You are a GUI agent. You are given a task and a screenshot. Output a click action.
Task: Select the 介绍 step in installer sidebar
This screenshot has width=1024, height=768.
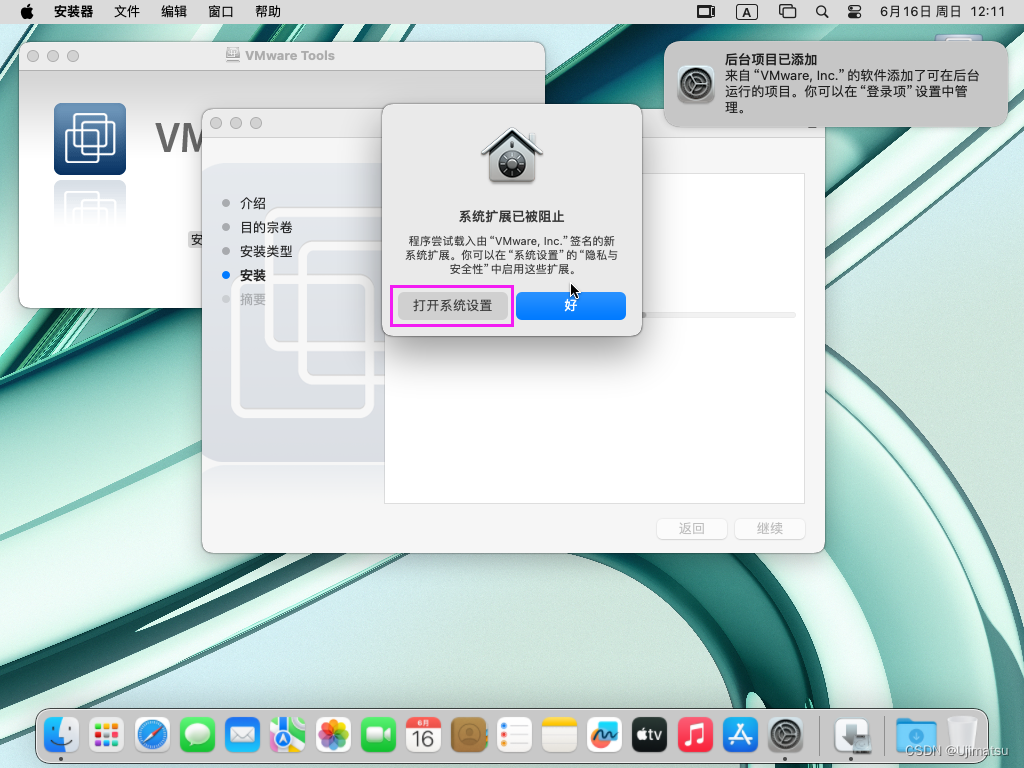253,203
